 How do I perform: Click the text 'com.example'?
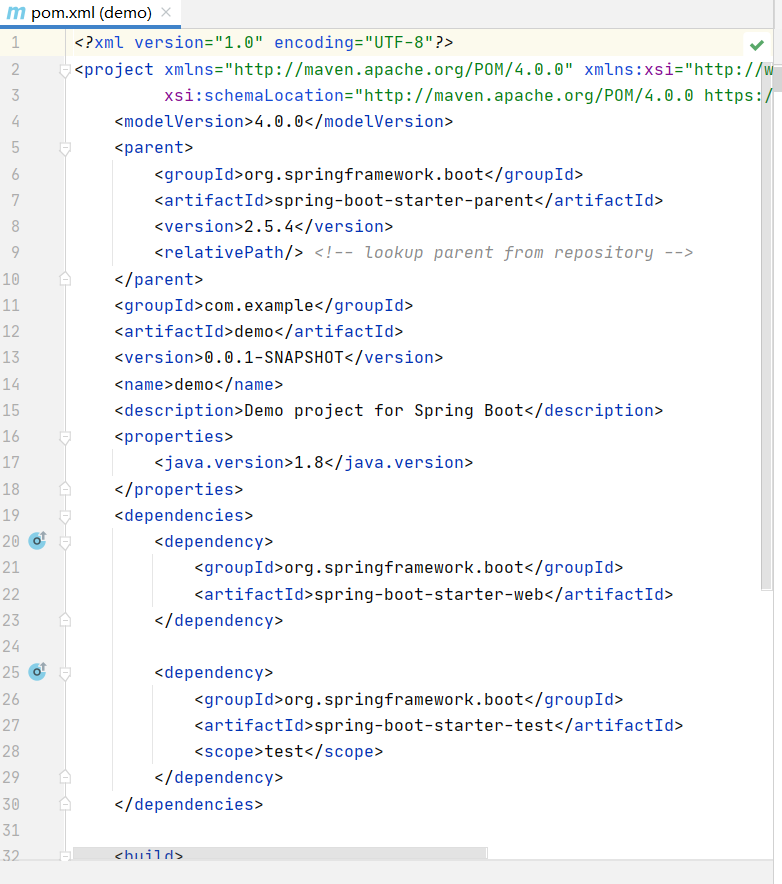(x=259, y=305)
